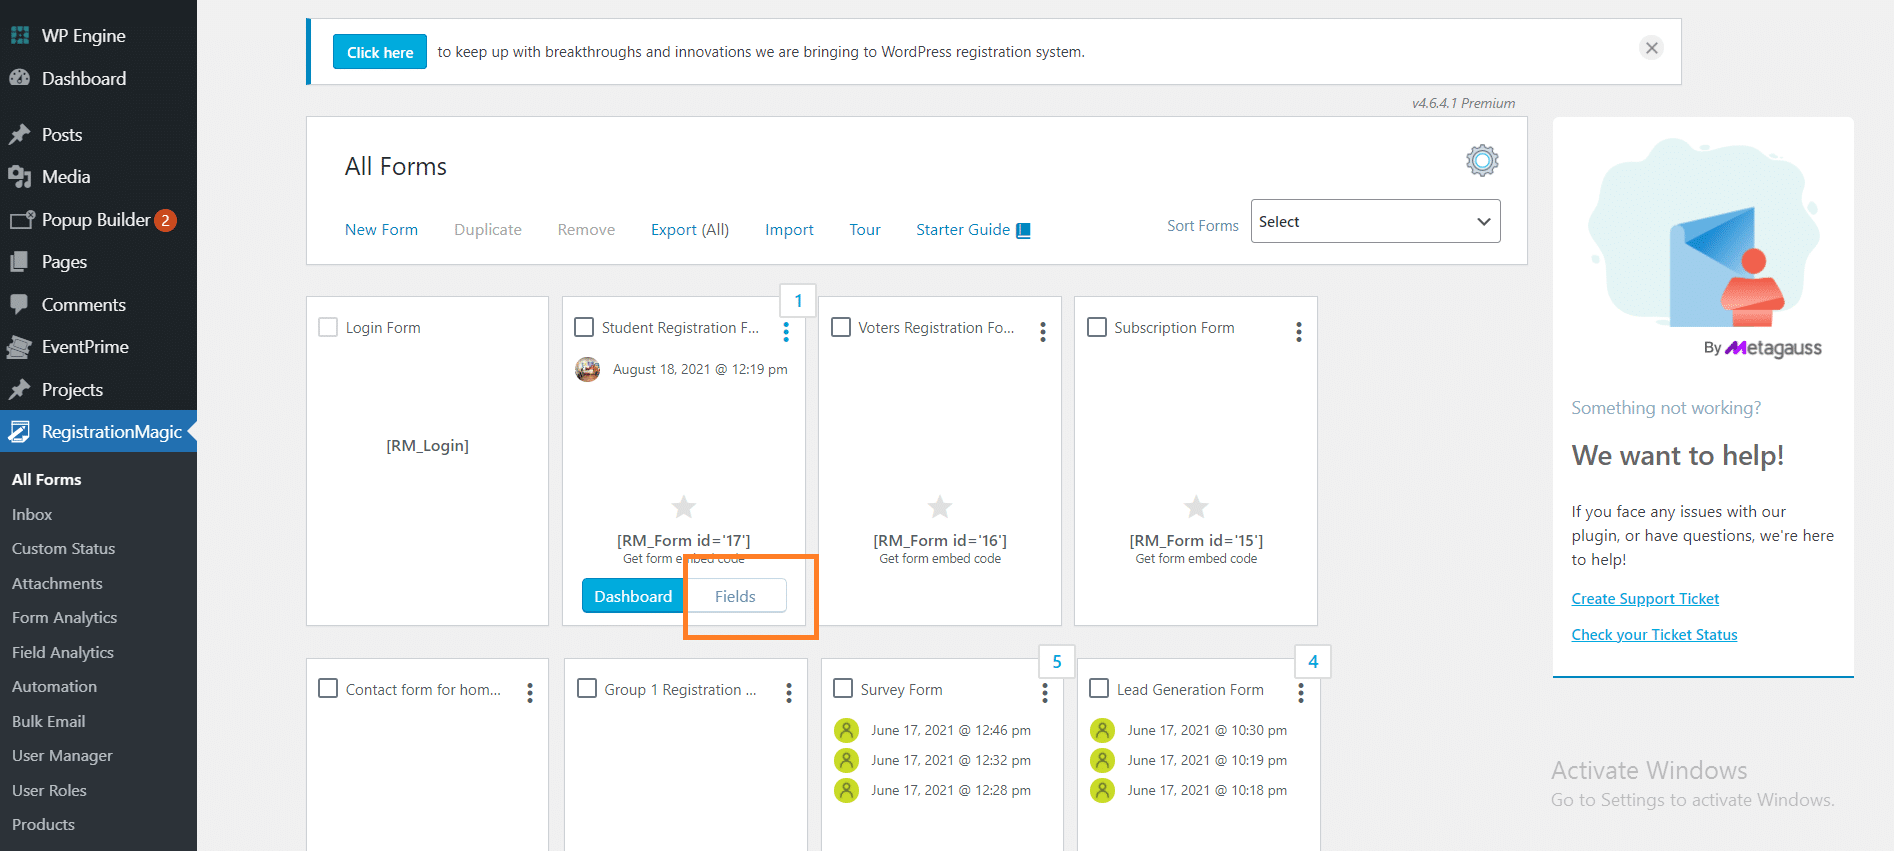Open Form Analytics in the sidebar
The height and width of the screenshot is (851, 1894).
tap(65, 618)
